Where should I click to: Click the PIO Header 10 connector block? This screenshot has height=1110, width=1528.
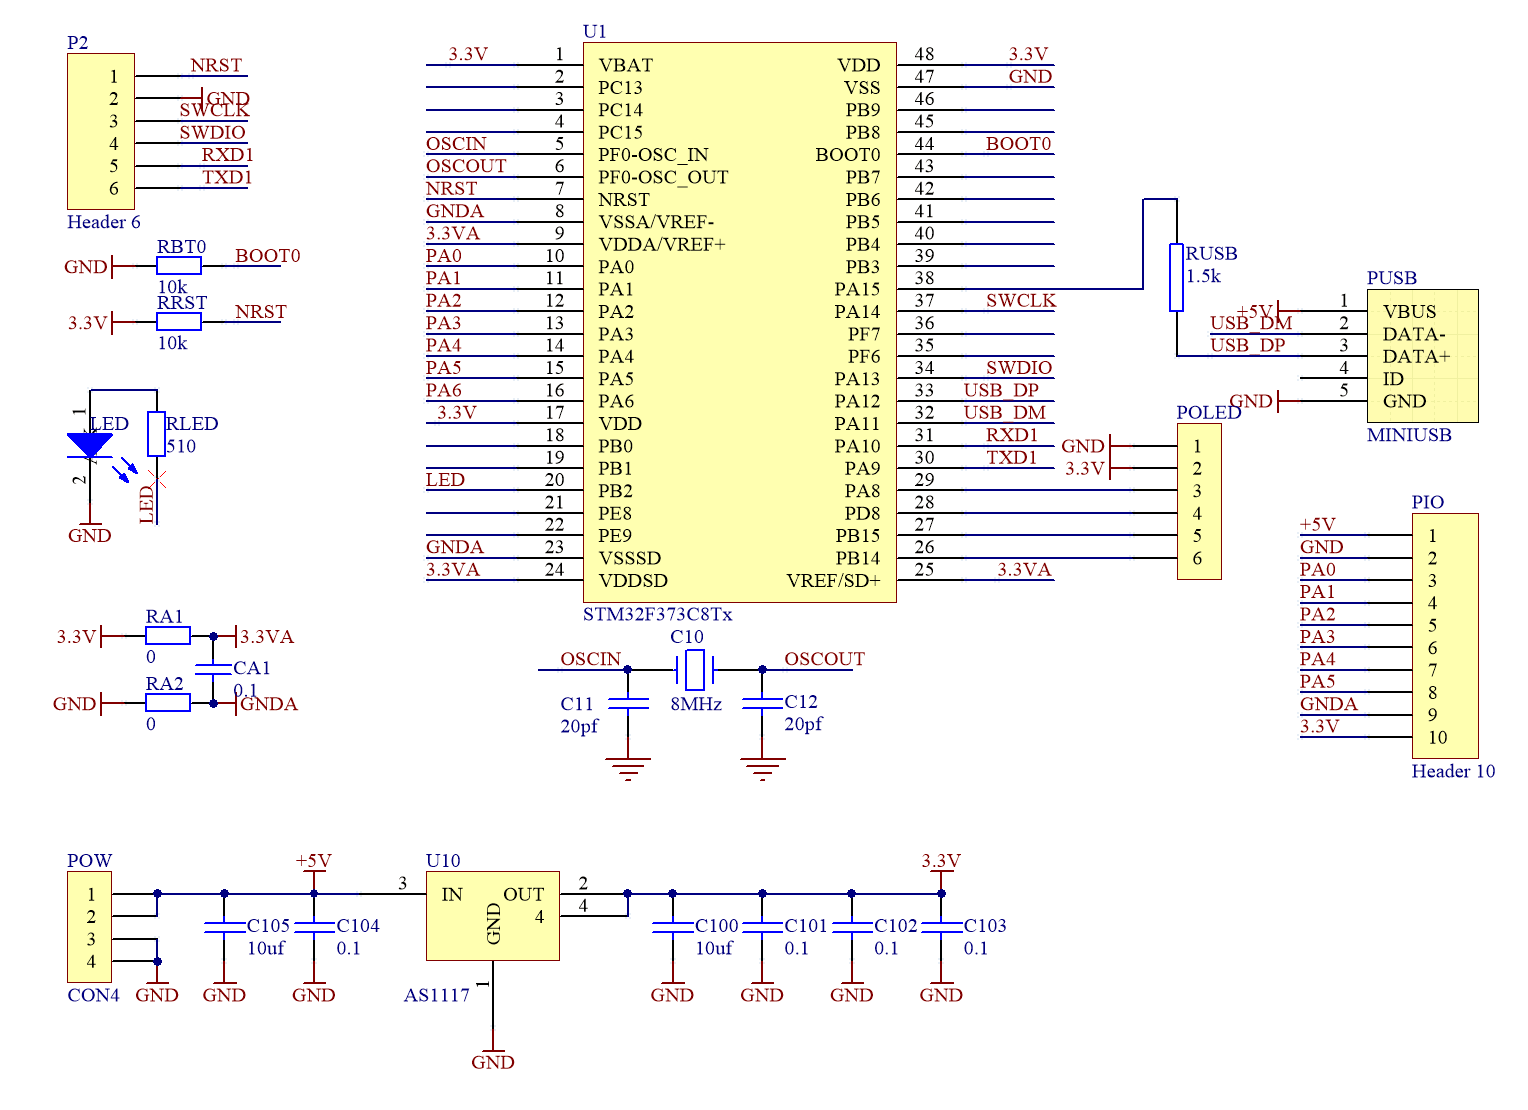click(x=1444, y=635)
